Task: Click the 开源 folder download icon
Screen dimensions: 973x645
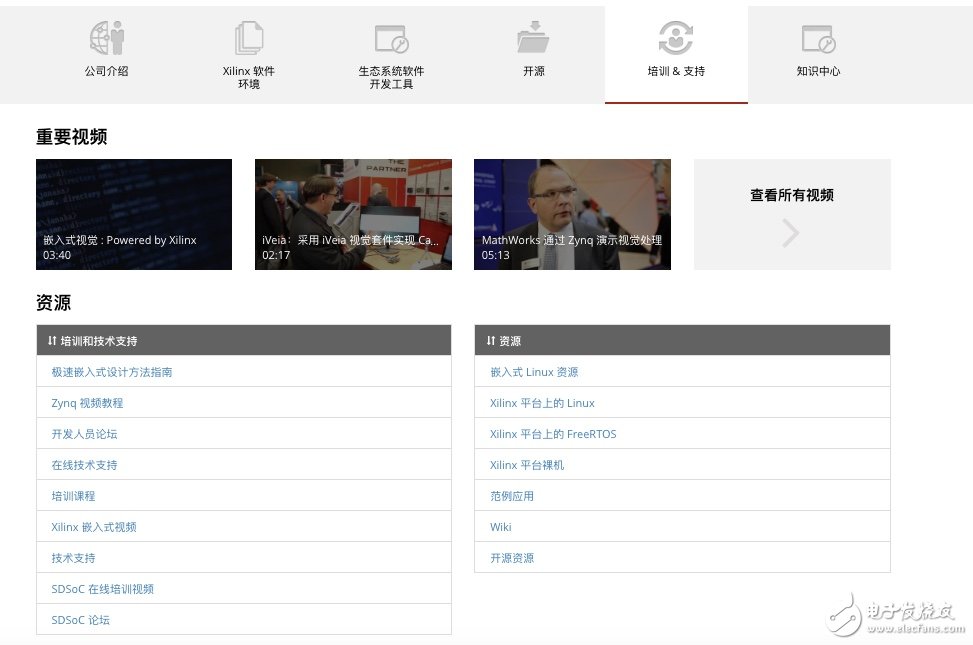Action: [x=534, y=37]
